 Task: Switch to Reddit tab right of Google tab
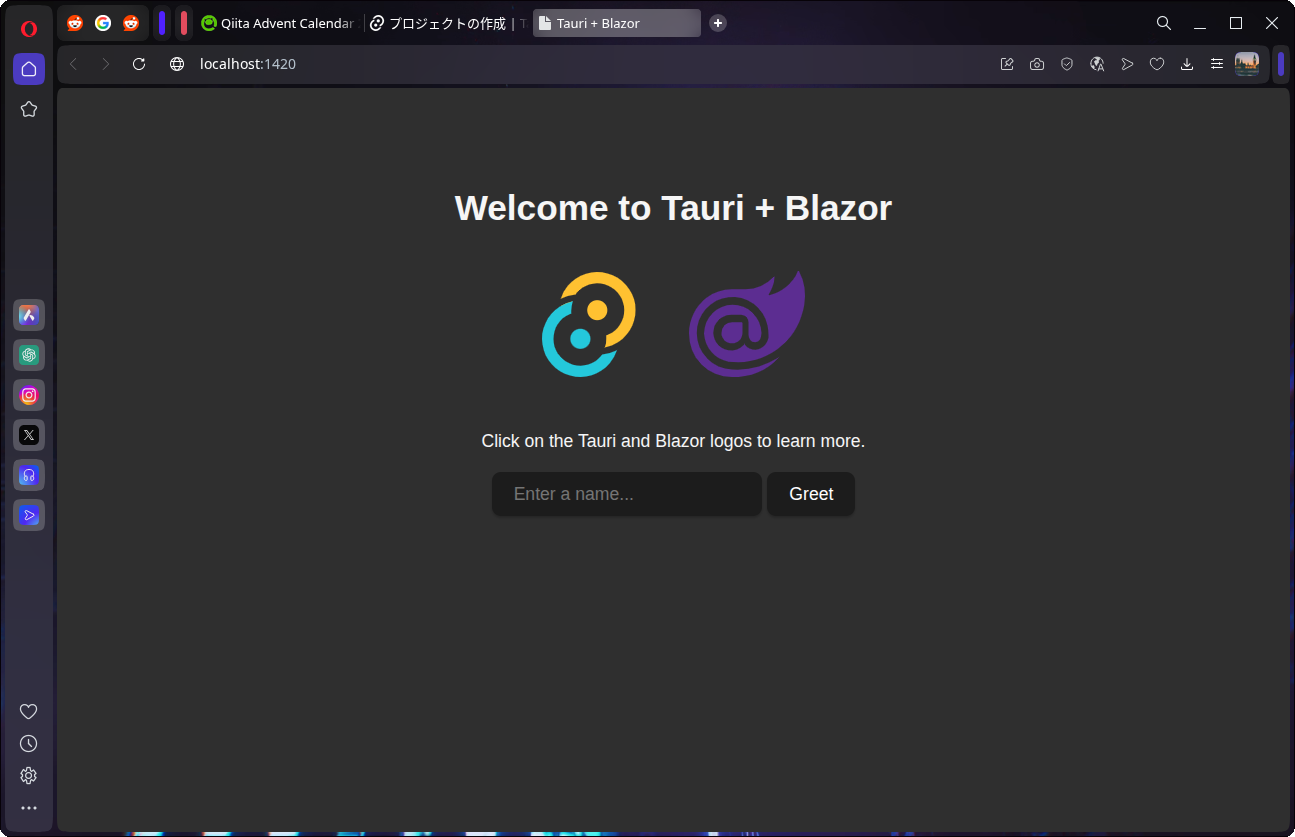tap(131, 23)
